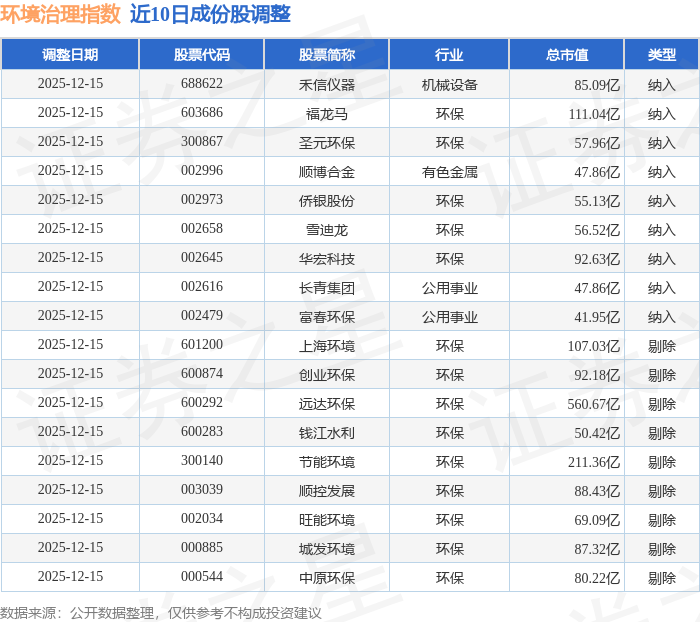Click market value 211.36亿

594,462
